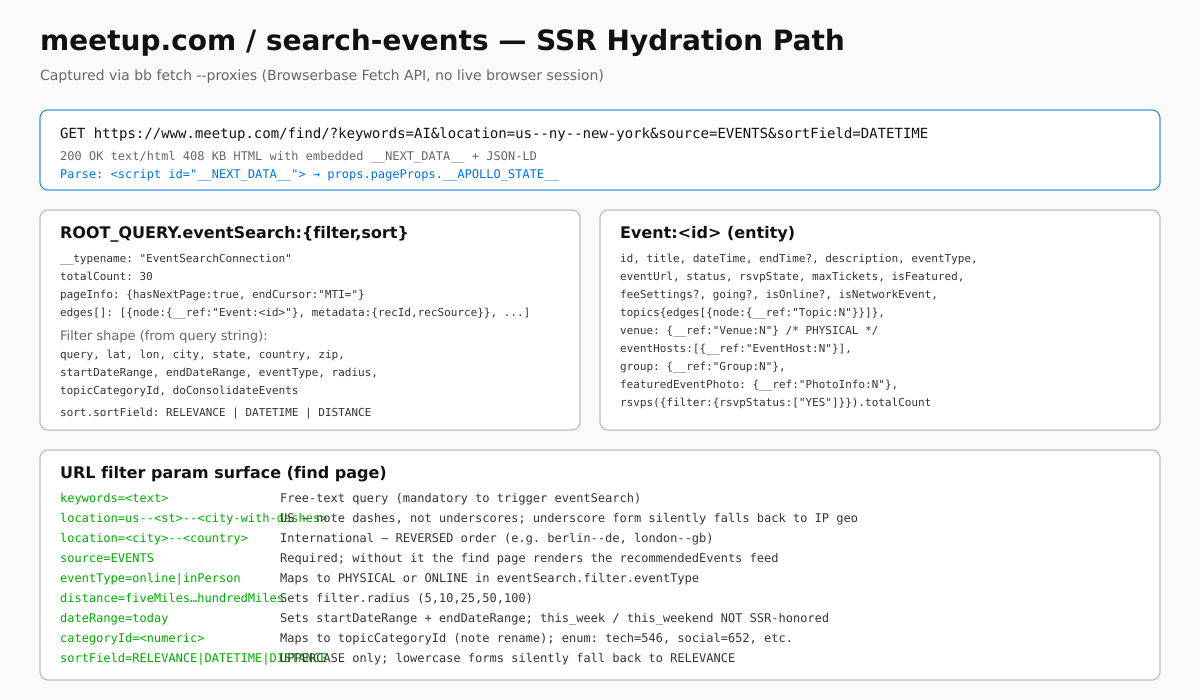Click the 'eventHosts:[{__ref:"EventHost:N"}],' line
This screenshot has height=700, width=1200.
pos(736,348)
